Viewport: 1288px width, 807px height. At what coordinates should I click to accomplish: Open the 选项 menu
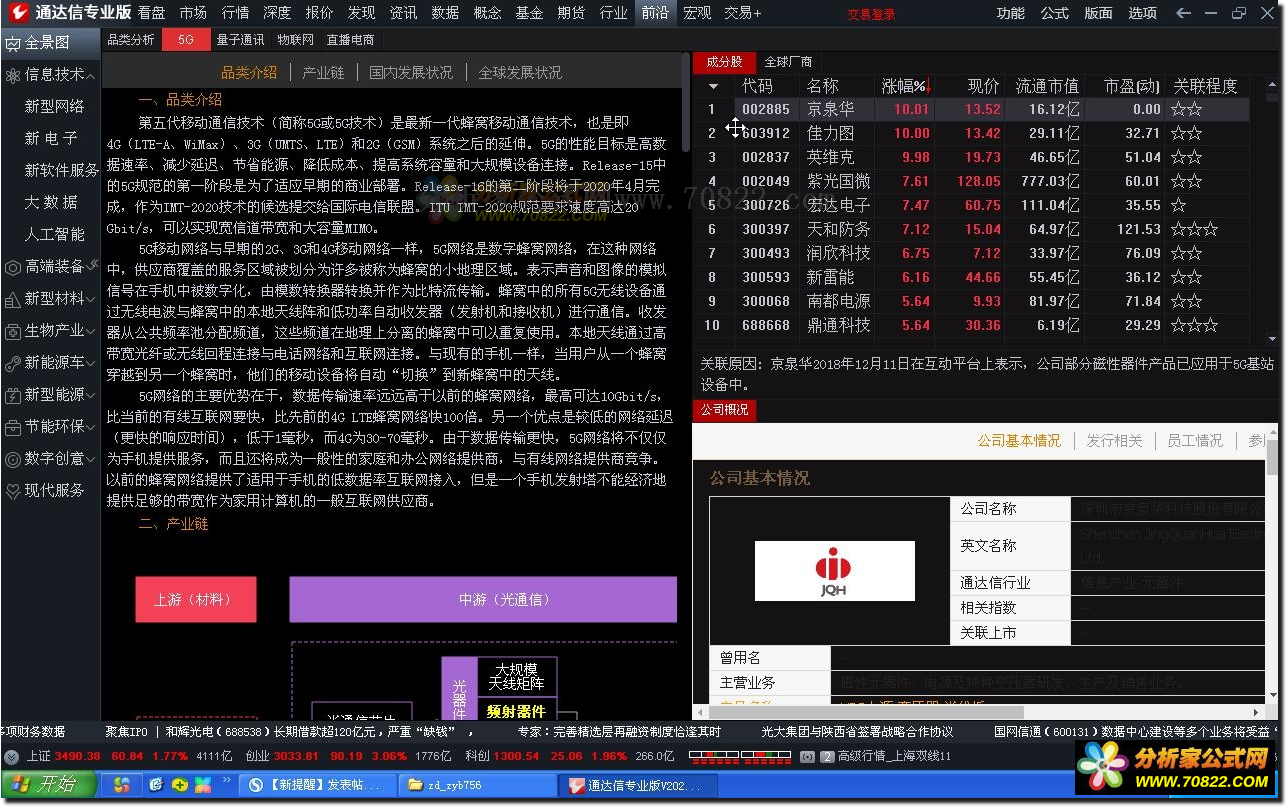[1142, 13]
